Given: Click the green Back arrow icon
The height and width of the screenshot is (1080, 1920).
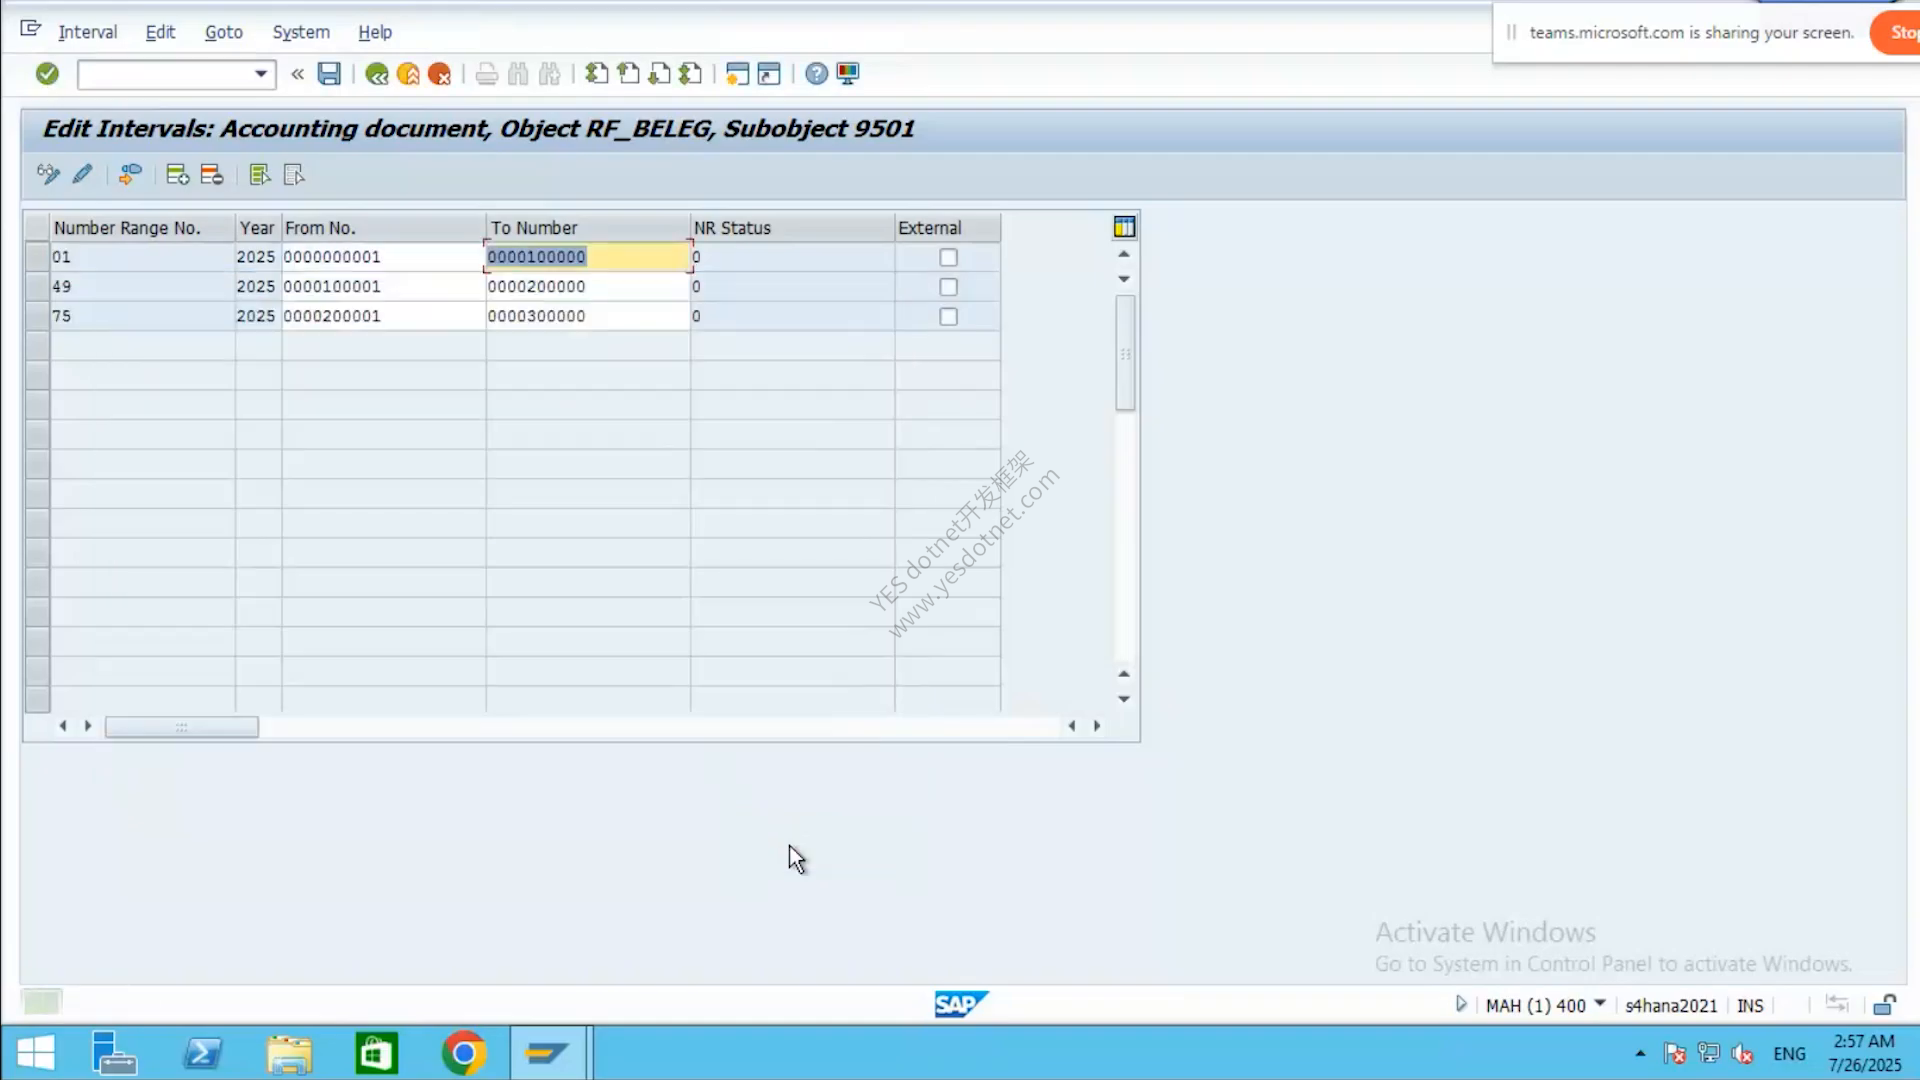Looking at the screenshot, I should click(x=377, y=73).
